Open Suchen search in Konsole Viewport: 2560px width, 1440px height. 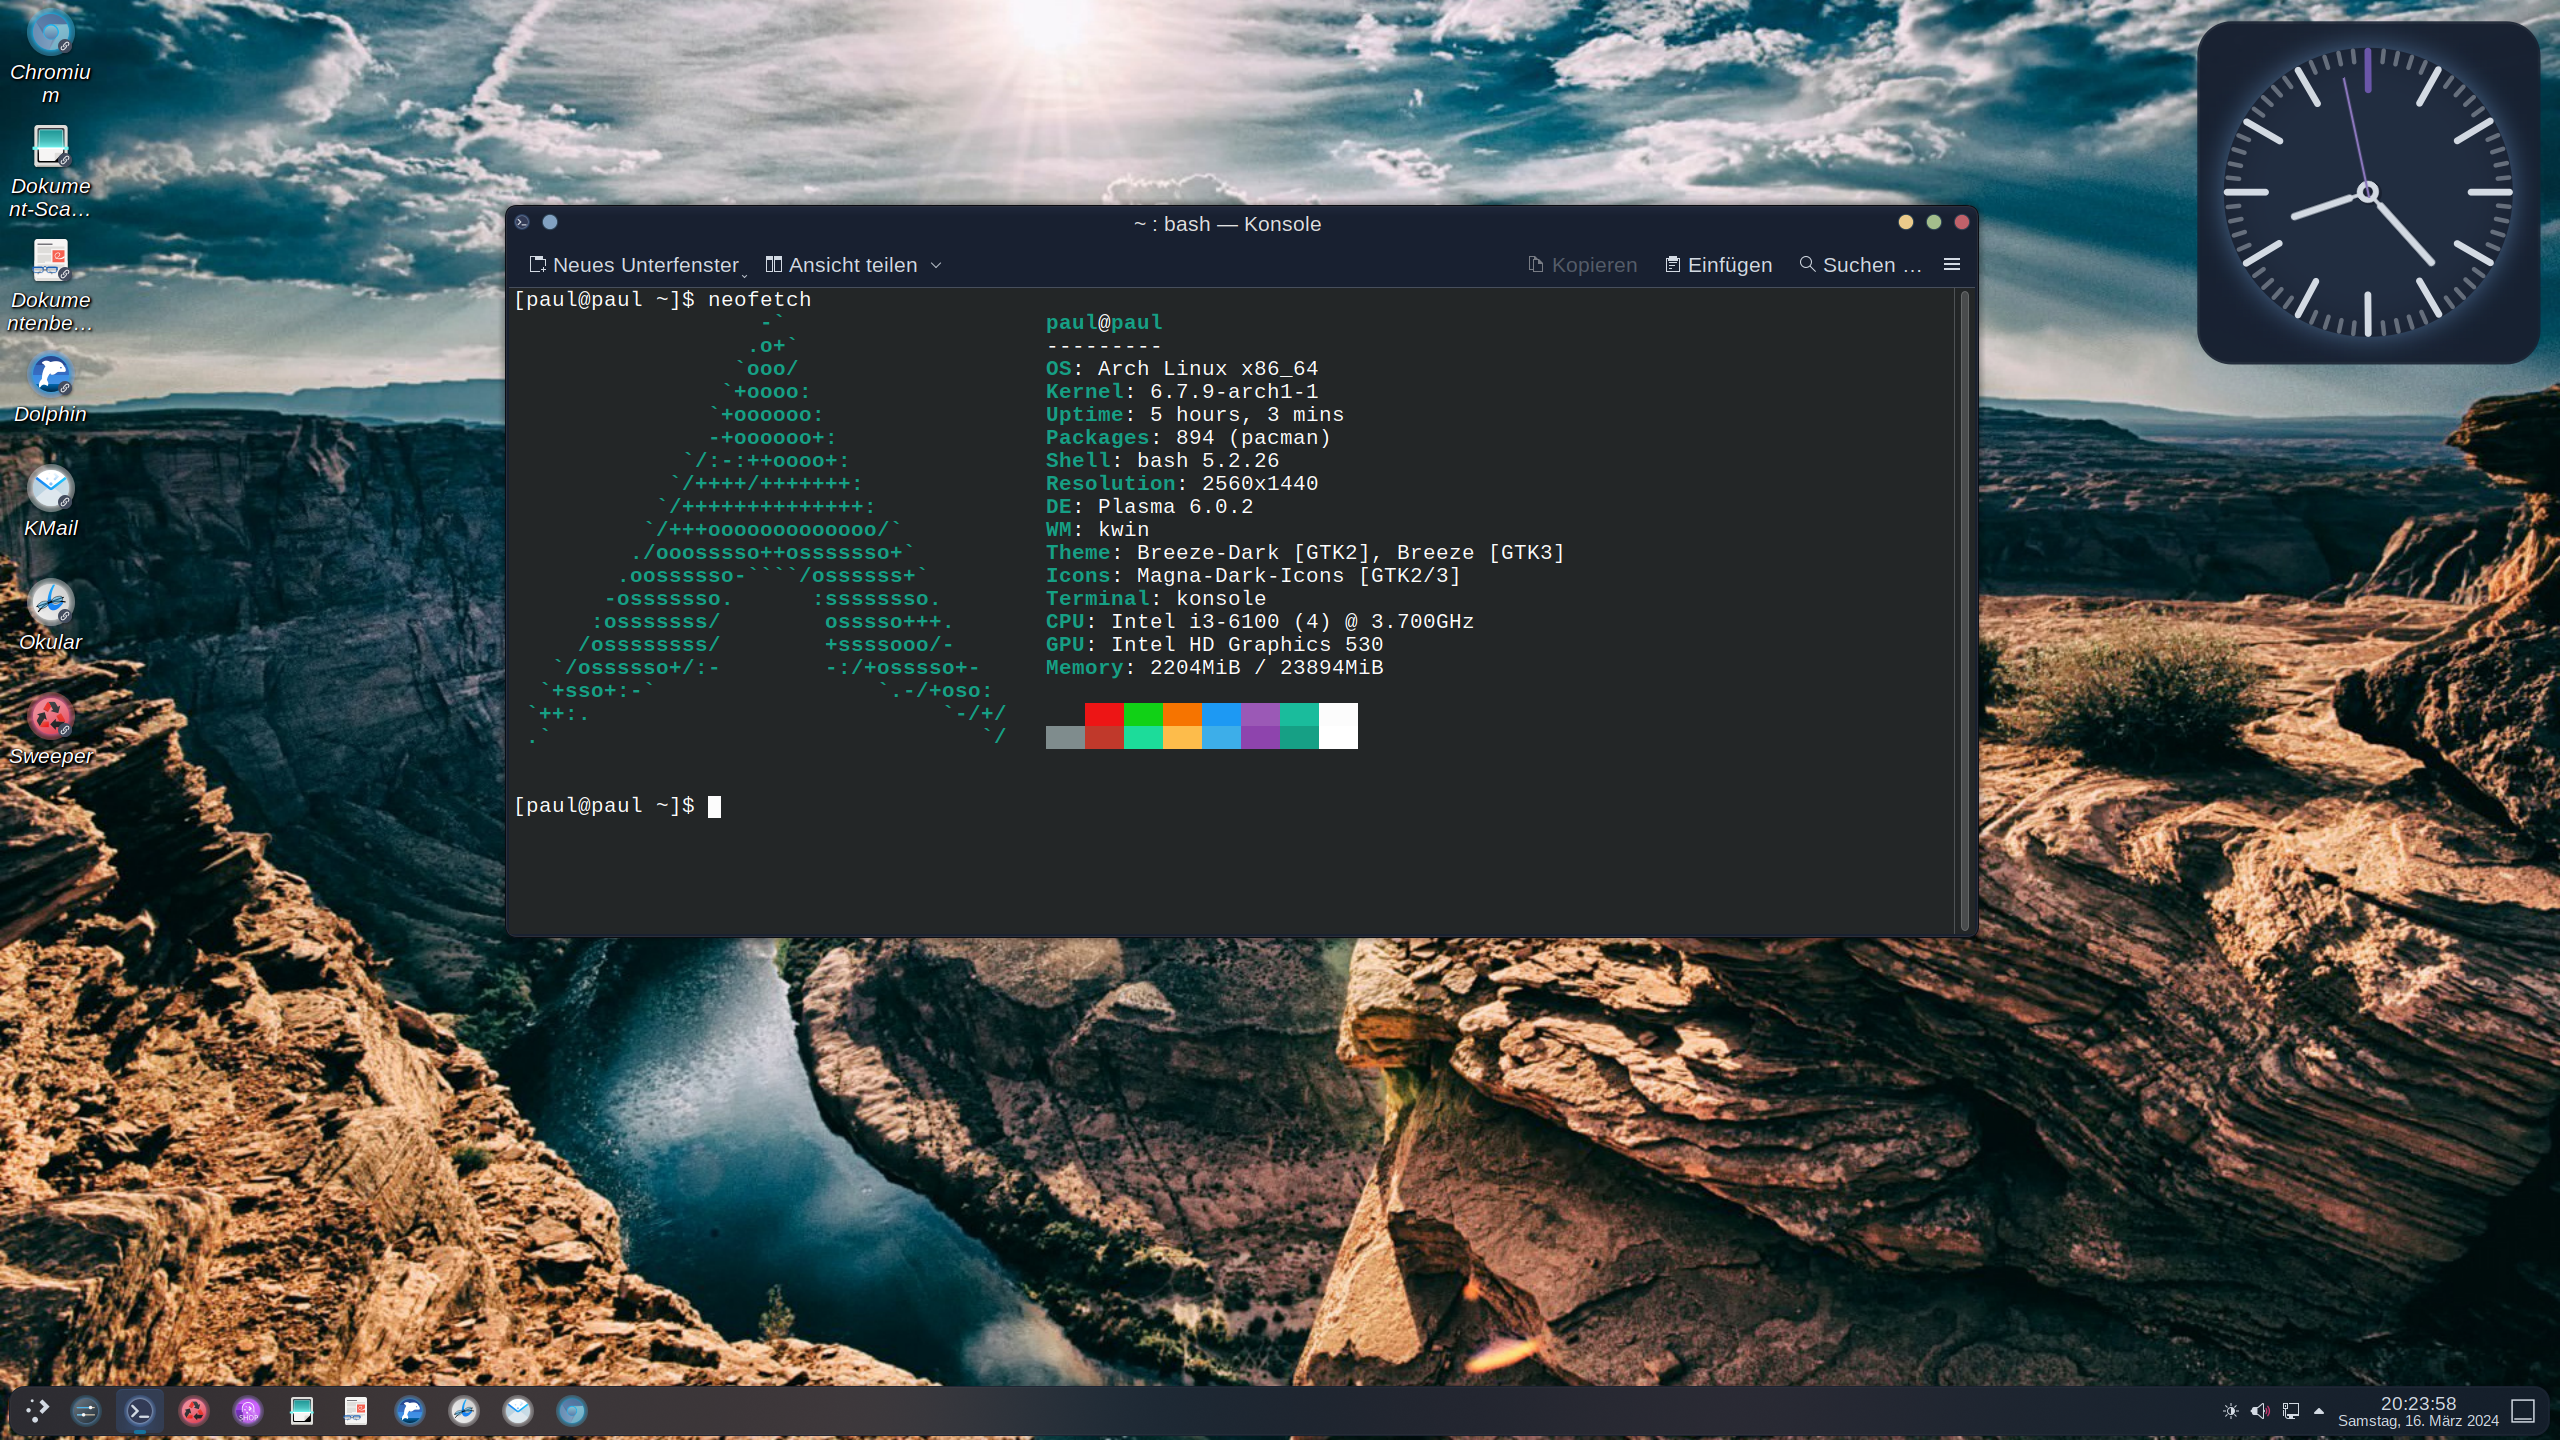coord(1860,265)
